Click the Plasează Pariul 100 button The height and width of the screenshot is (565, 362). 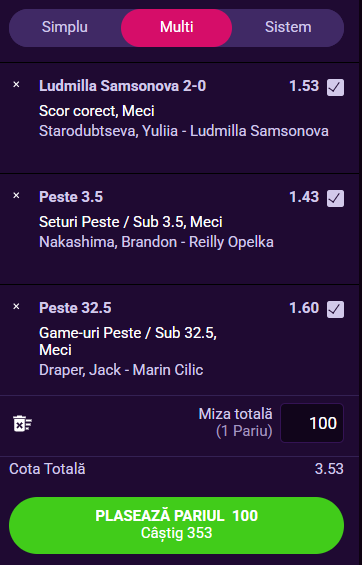click(x=176, y=525)
